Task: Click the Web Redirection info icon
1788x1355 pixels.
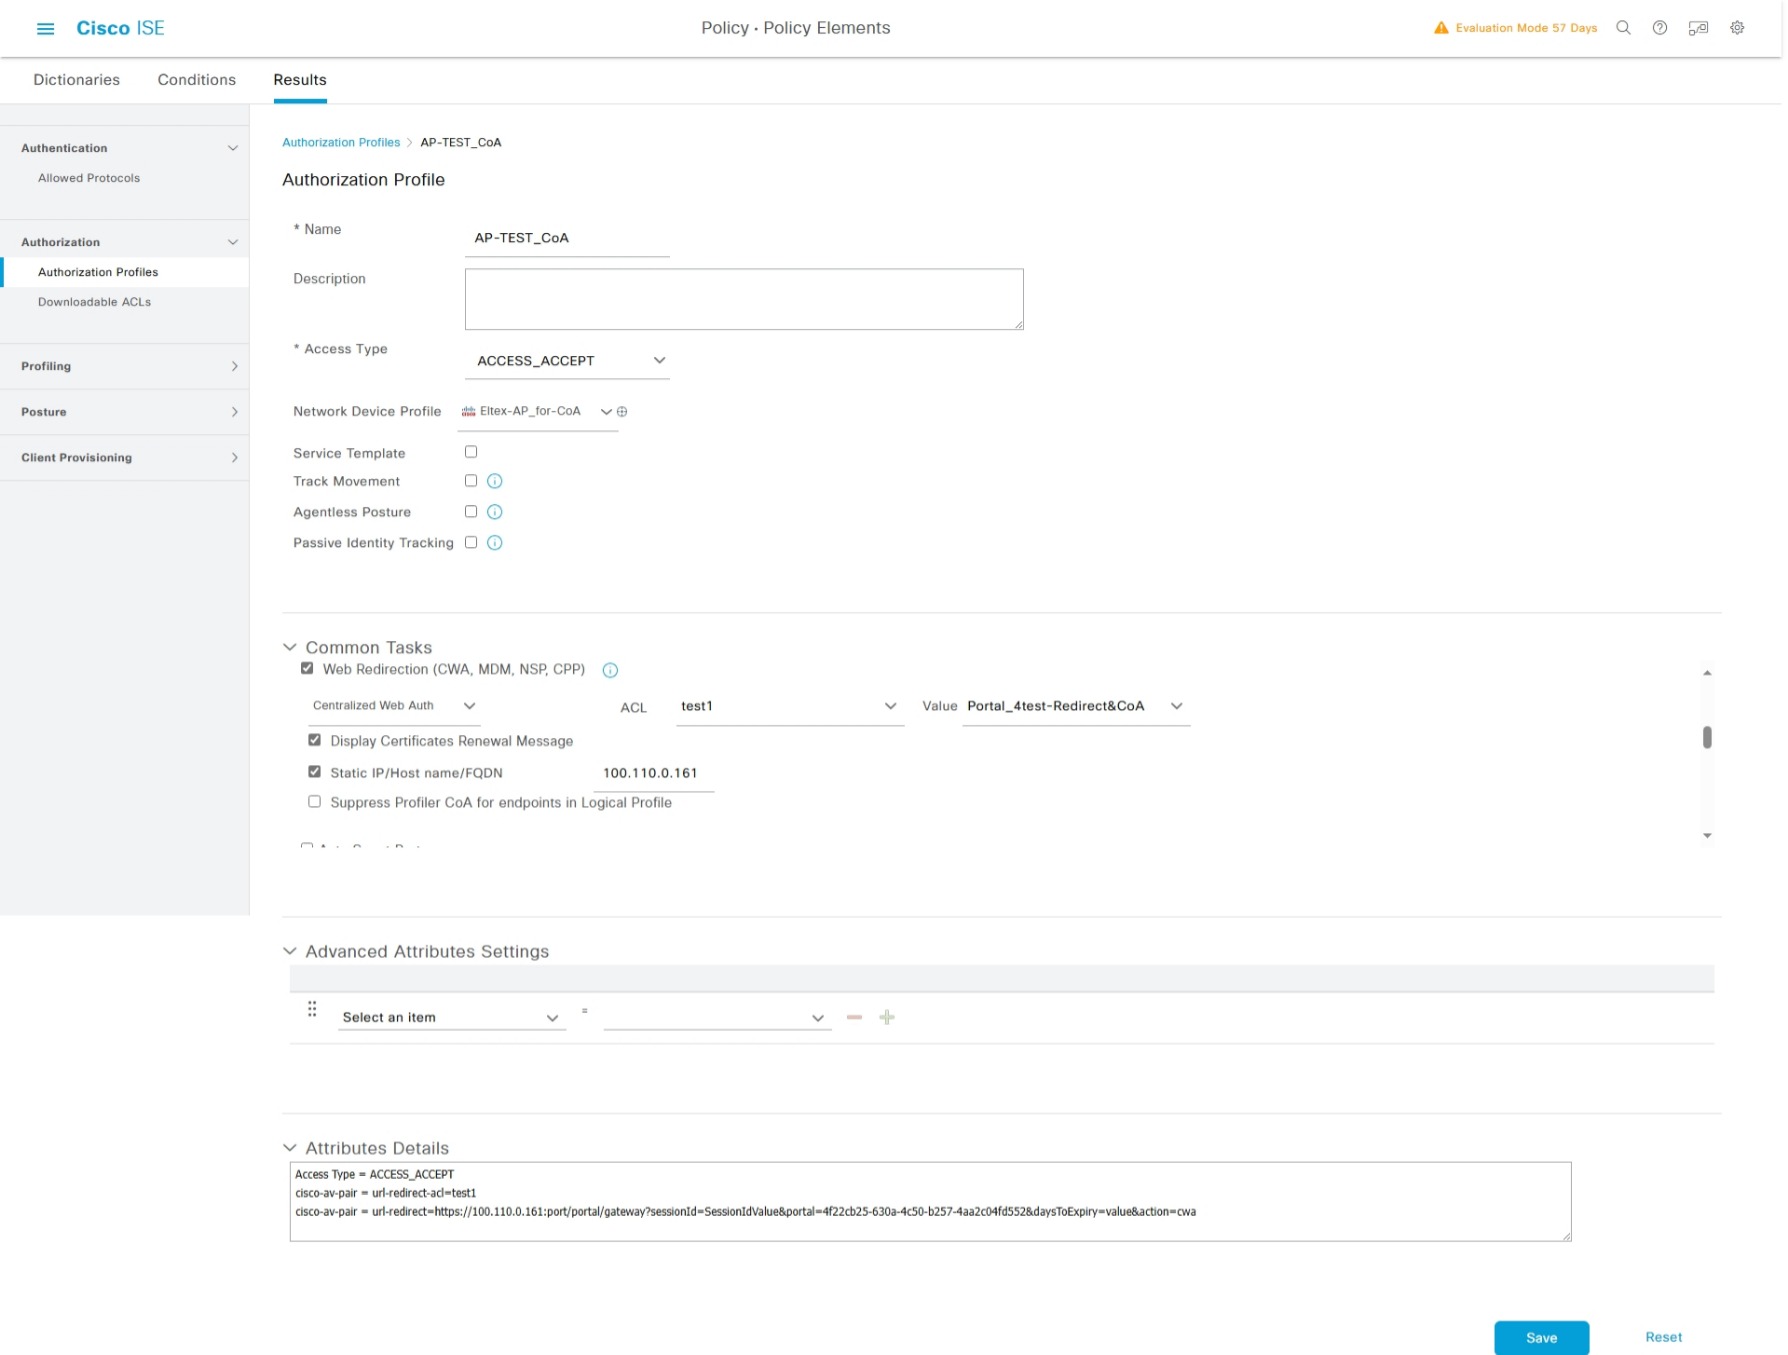Action: pos(610,670)
